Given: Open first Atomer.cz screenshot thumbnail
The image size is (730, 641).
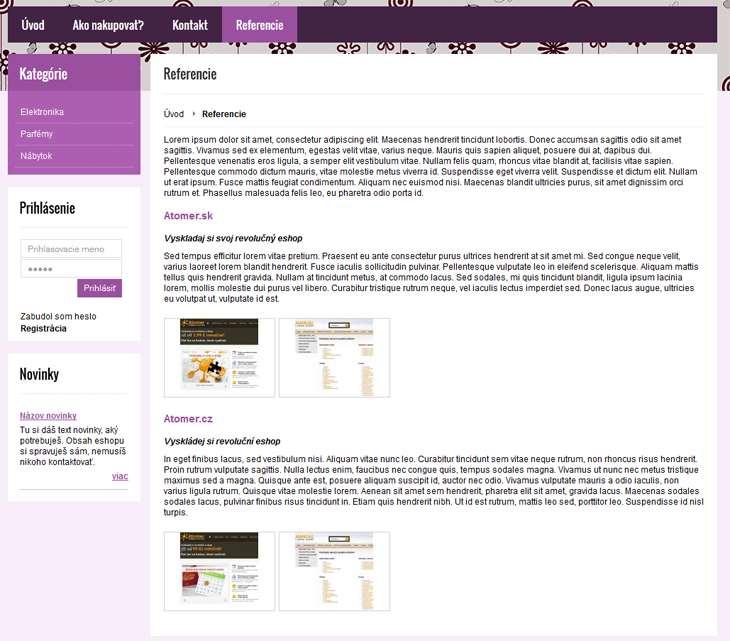Looking at the screenshot, I should point(219,570).
